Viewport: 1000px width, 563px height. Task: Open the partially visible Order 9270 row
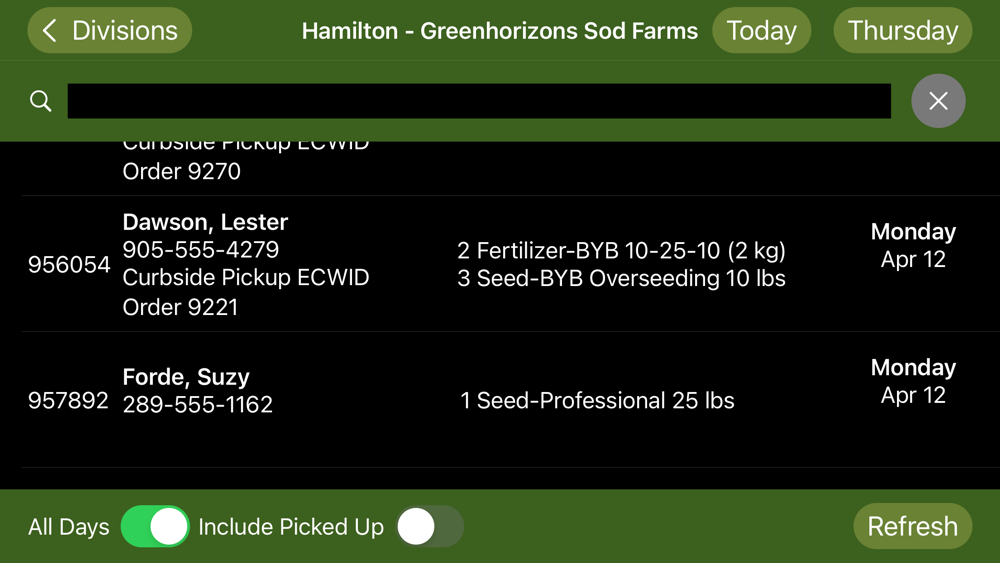[181, 170]
